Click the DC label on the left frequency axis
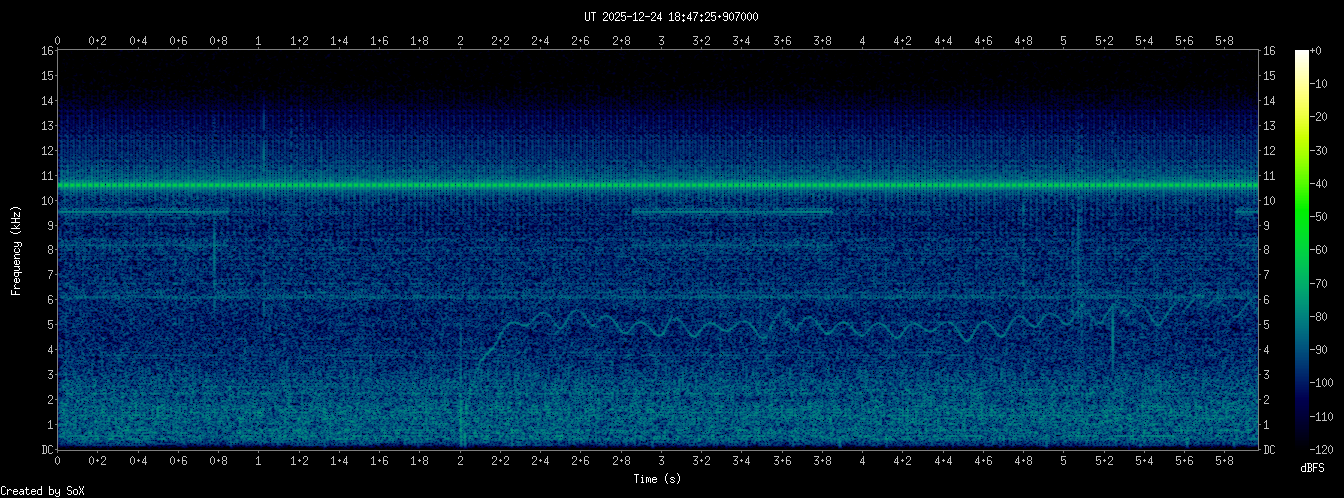This screenshot has width=1344, height=498. pos(46,449)
